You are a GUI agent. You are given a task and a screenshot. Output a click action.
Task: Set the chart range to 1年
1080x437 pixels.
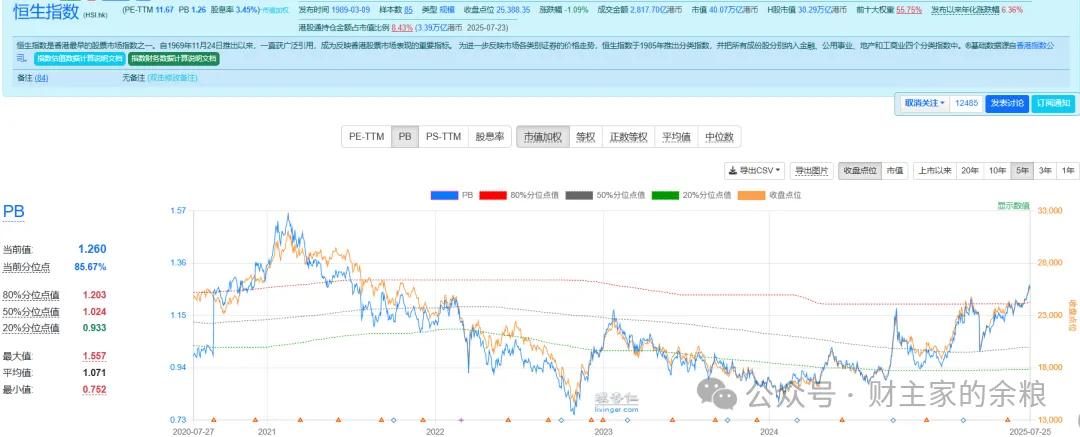1068,170
